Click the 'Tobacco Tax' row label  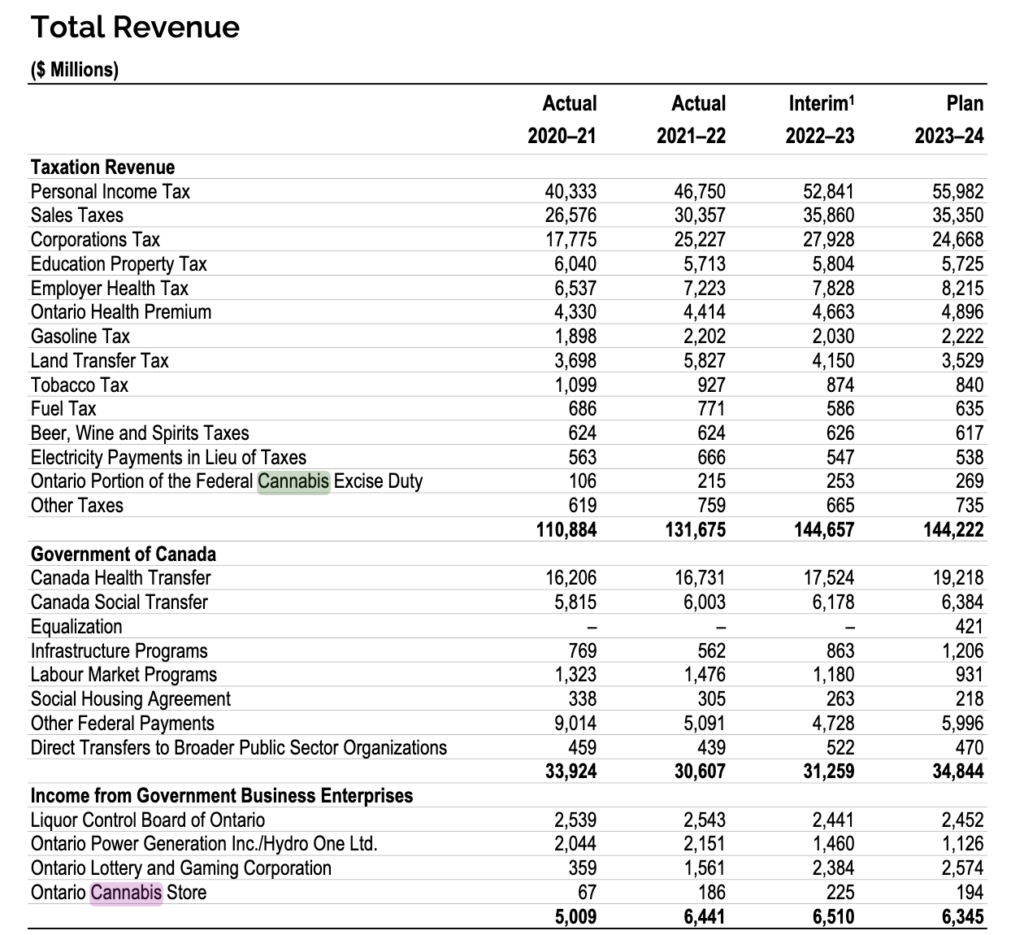click(x=80, y=385)
